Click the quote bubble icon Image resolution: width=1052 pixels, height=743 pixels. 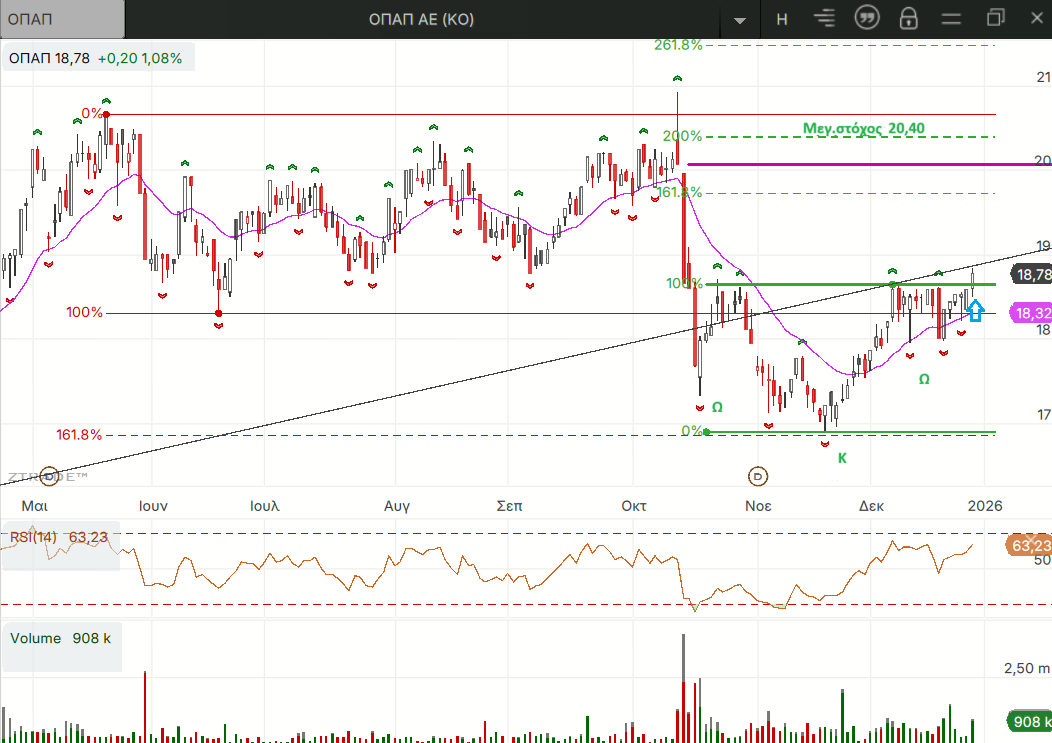(866, 18)
